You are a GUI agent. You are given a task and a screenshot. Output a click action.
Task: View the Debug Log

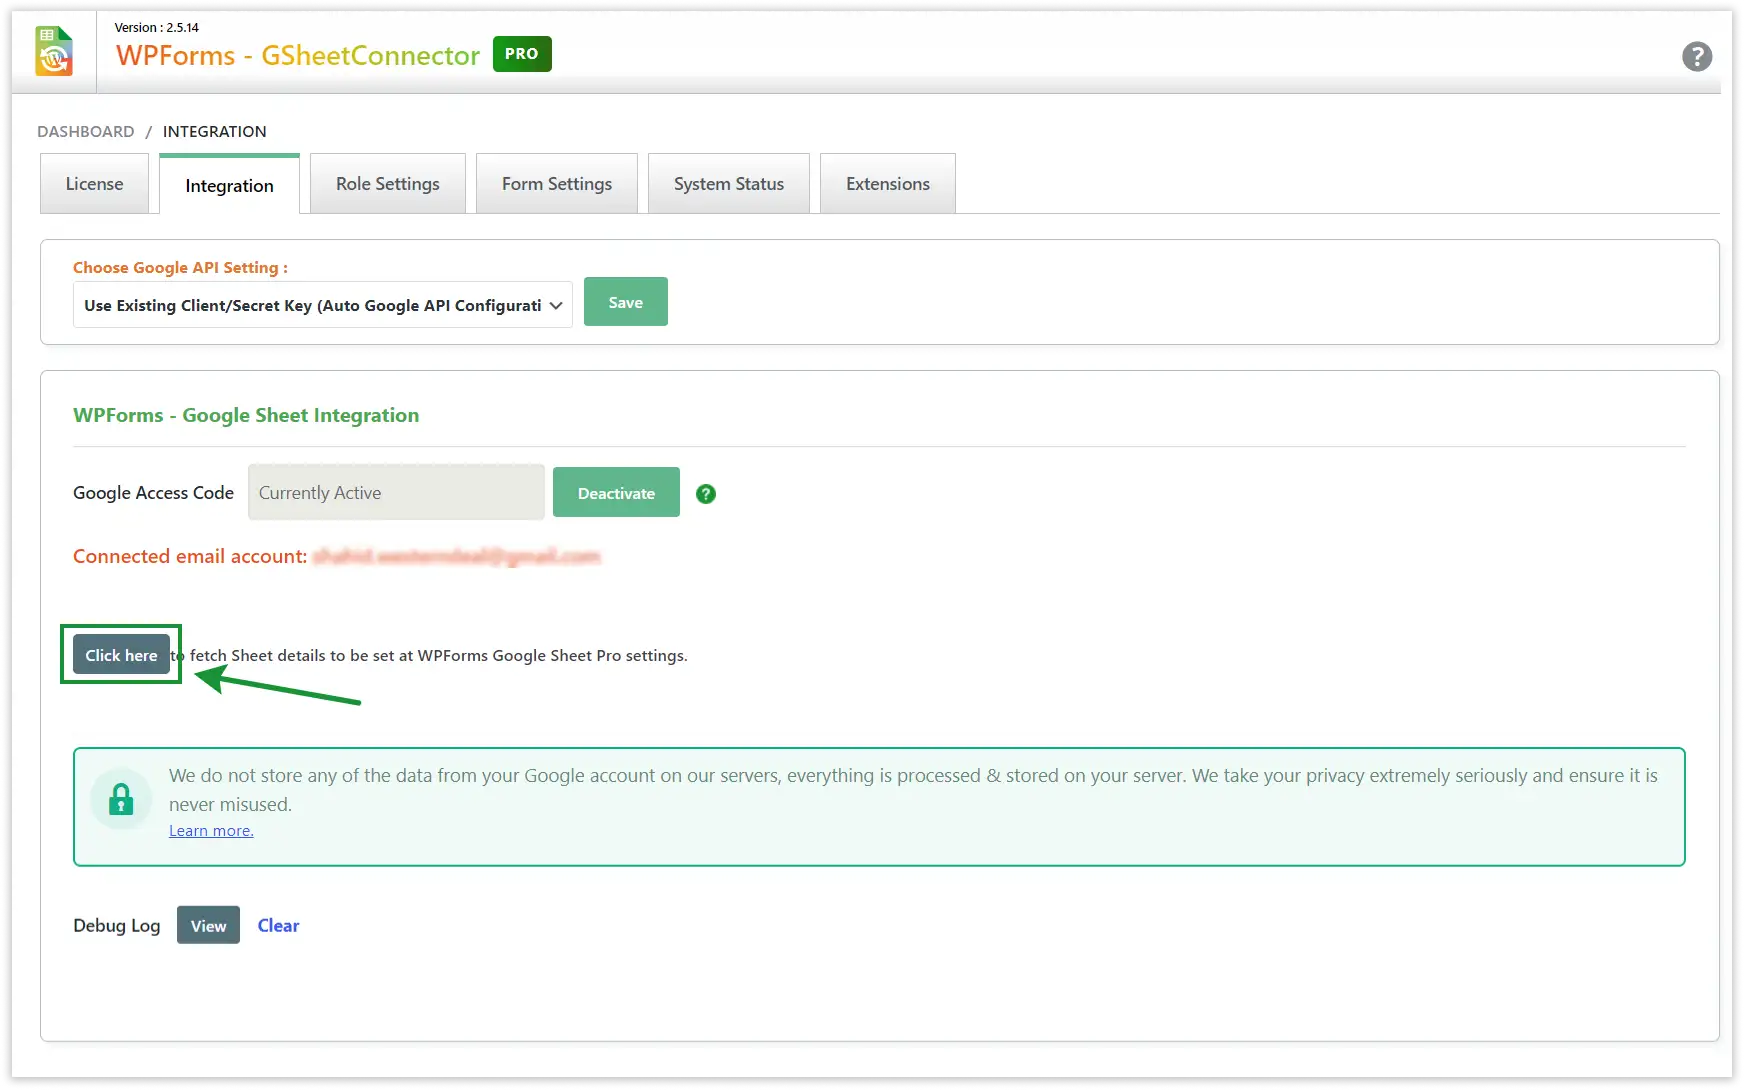(x=207, y=925)
